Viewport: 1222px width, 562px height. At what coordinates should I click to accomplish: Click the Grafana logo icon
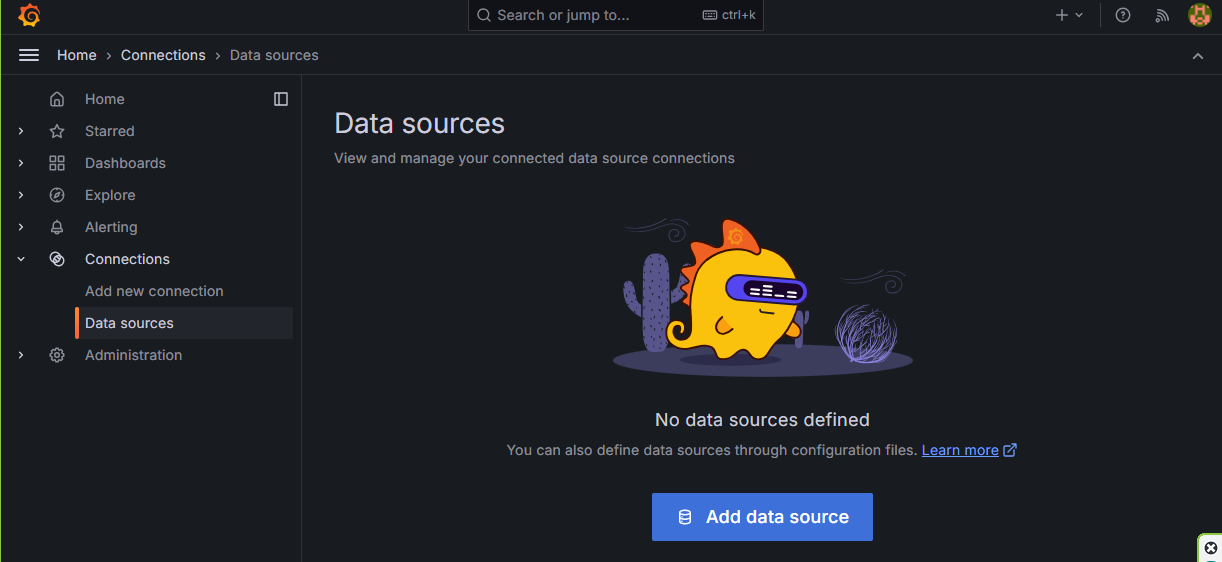coord(29,15)
